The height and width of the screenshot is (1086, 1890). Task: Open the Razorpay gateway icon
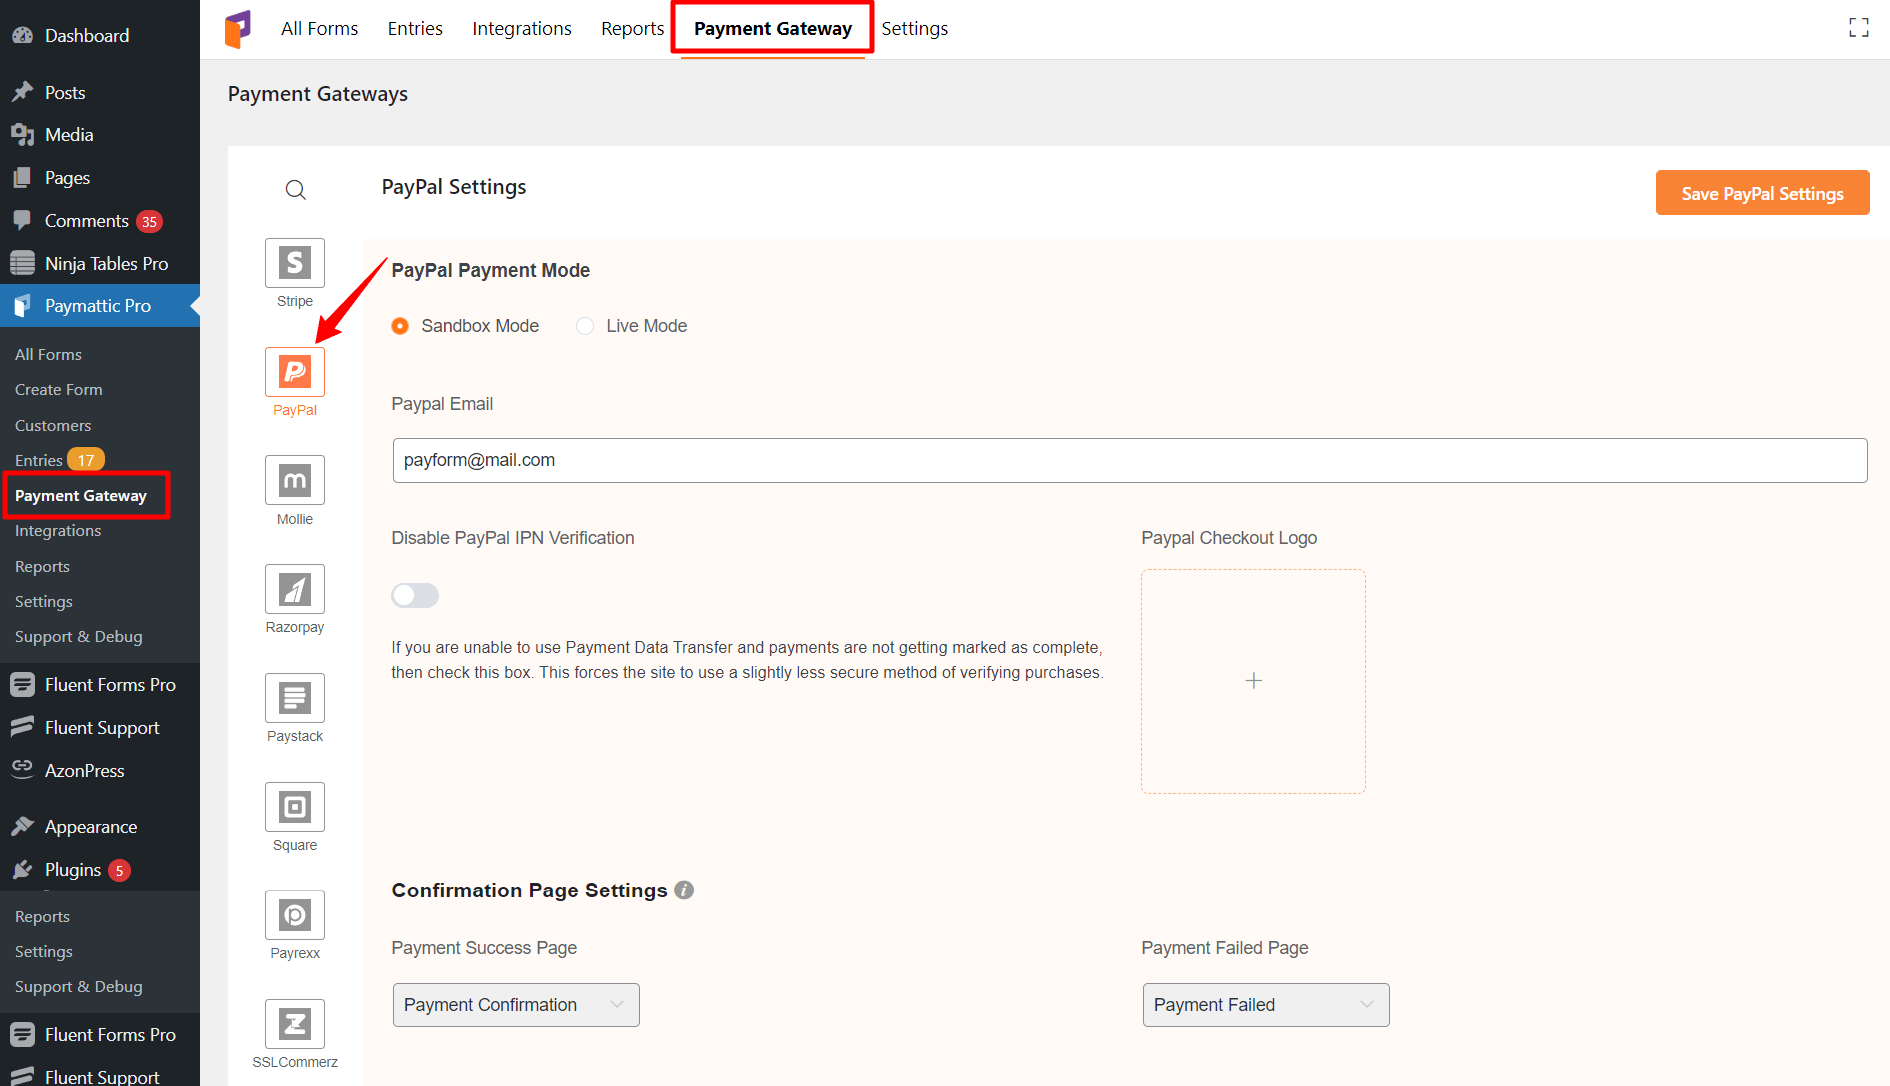pyautogui.click(x=295, y=589)
